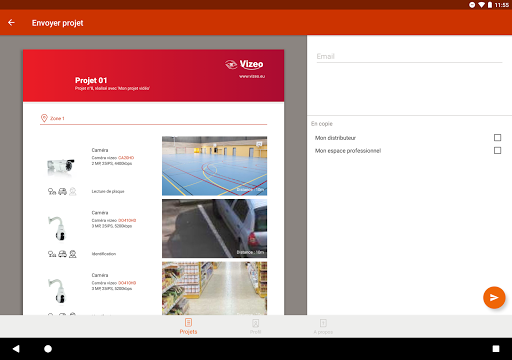The width and height of the screenshot is (512, 360).
Task: Select the parked car camera preview
Action: (x=214, y=228)
